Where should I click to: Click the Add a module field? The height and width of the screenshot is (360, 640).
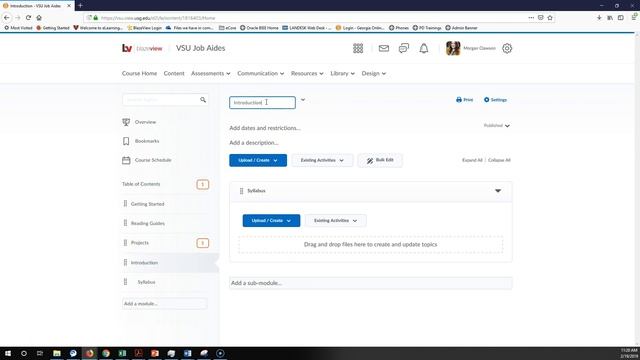164,304
